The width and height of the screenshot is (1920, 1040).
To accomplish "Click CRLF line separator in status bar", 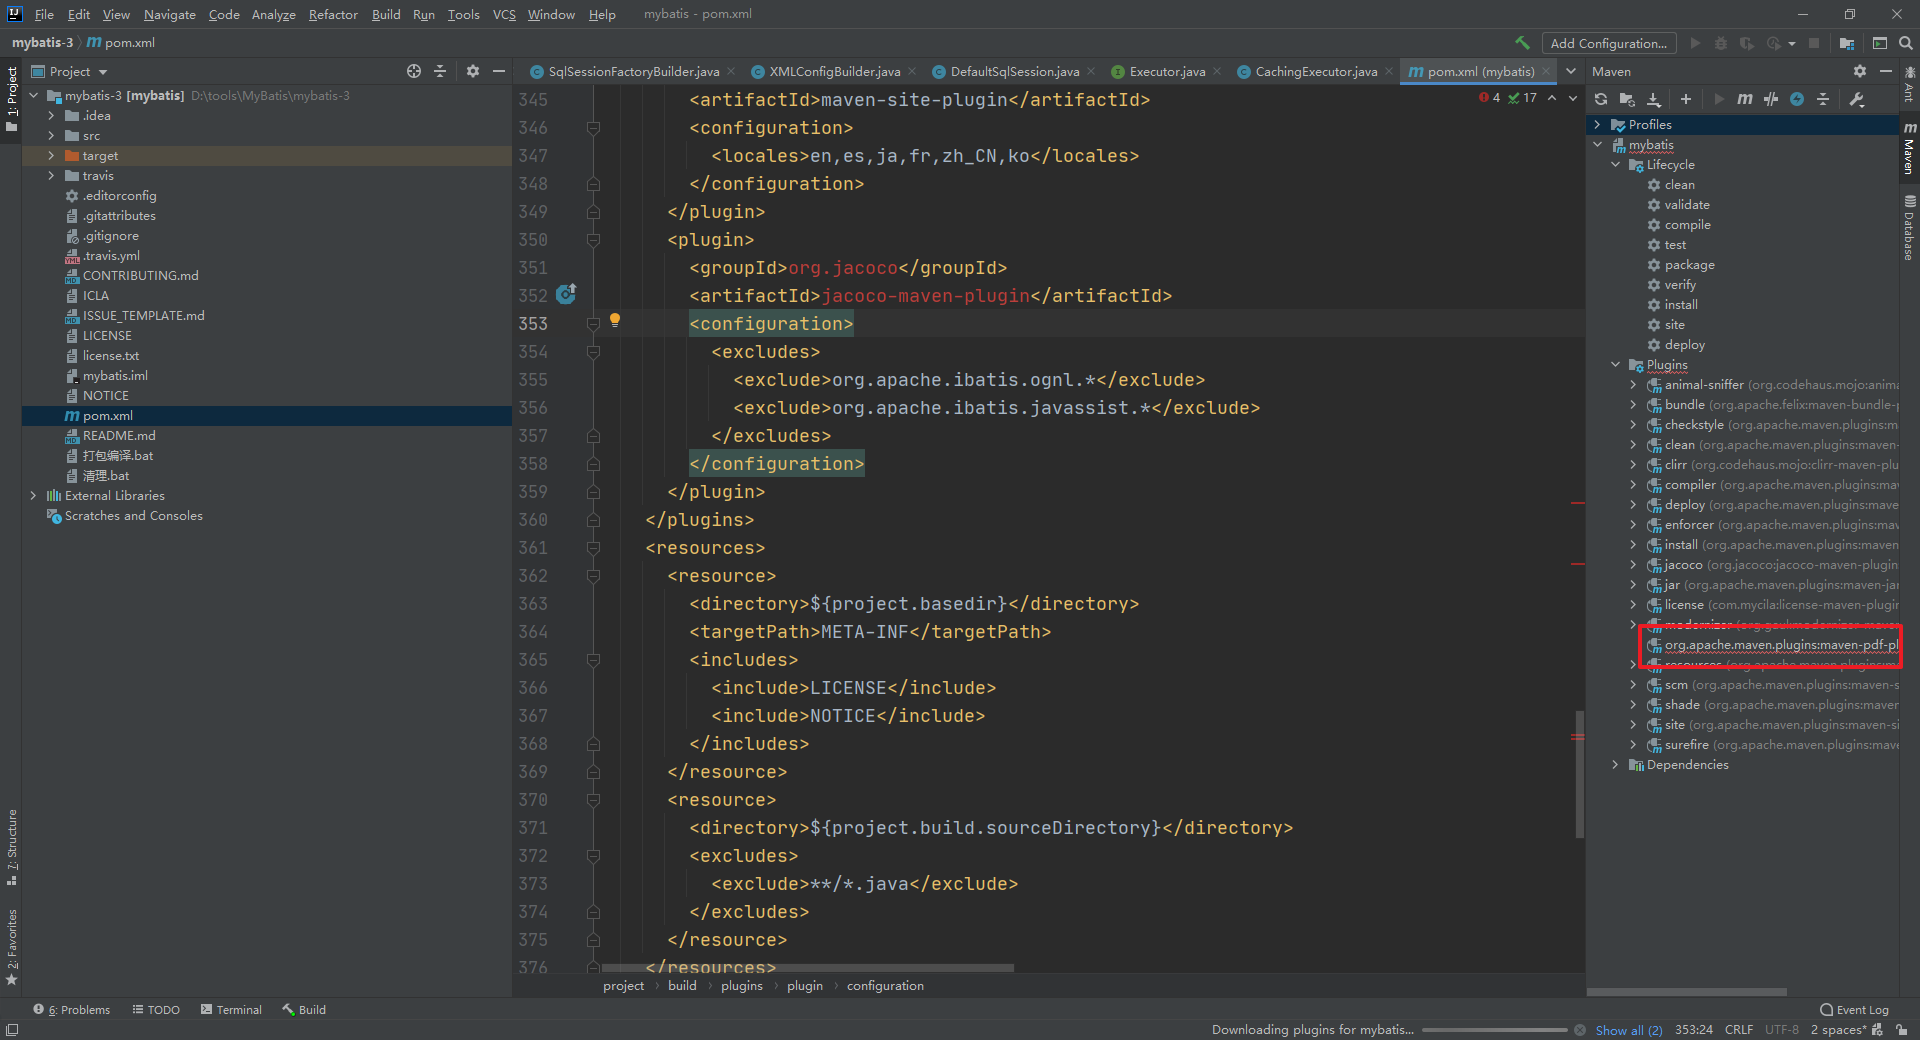I will click(x=1738, y=1030).
